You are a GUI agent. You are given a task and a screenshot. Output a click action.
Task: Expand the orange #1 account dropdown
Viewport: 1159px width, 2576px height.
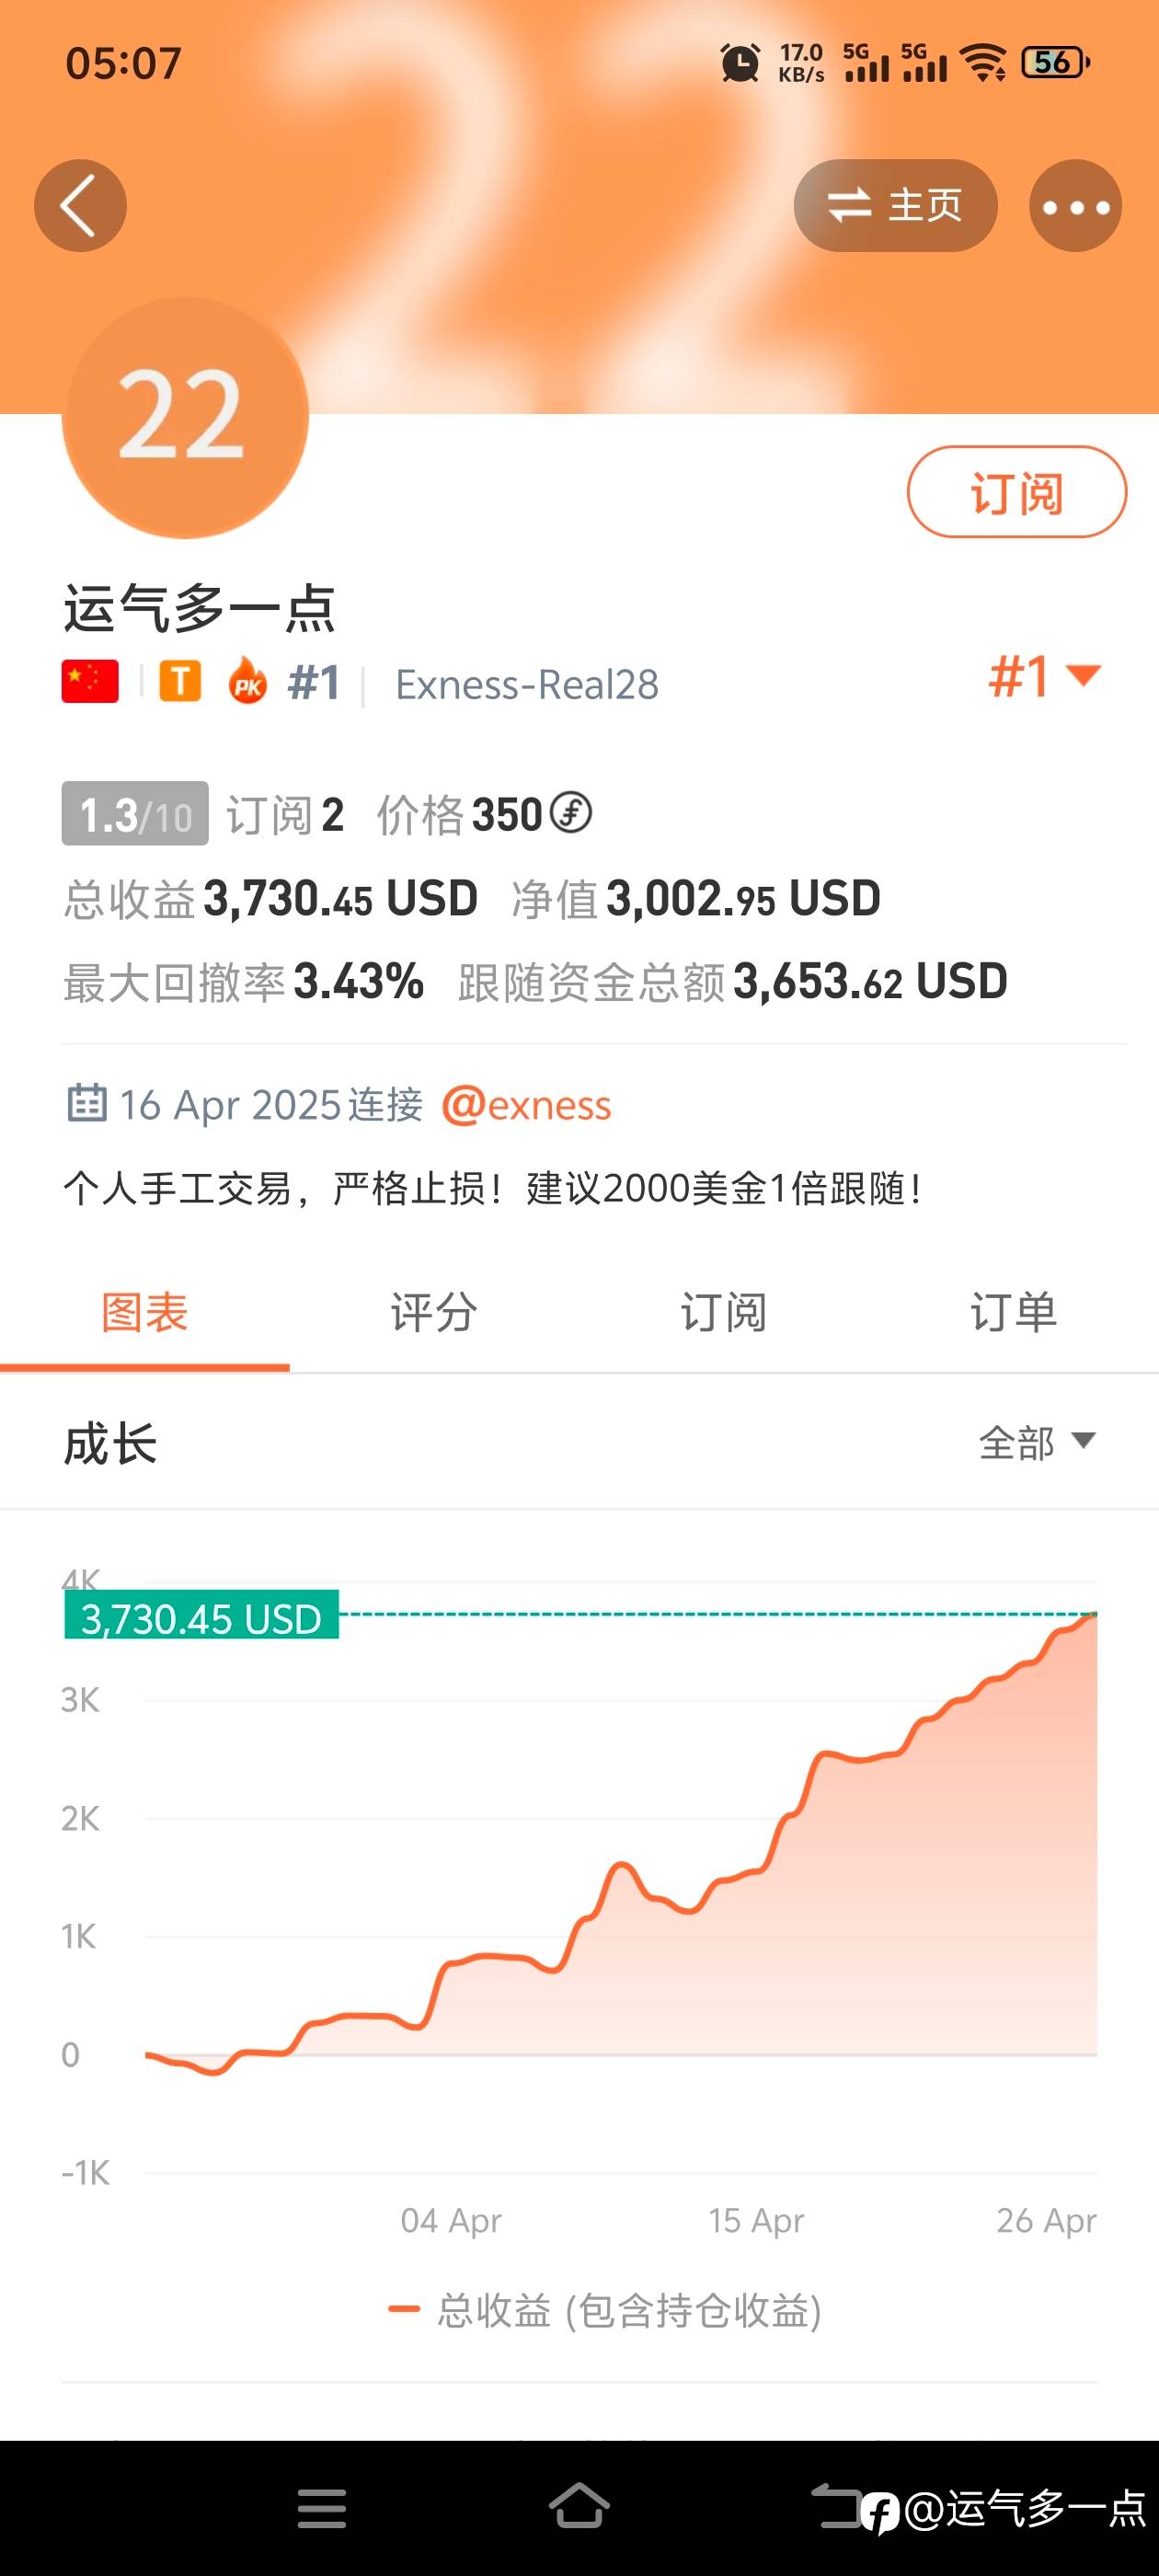(1044, 677)
